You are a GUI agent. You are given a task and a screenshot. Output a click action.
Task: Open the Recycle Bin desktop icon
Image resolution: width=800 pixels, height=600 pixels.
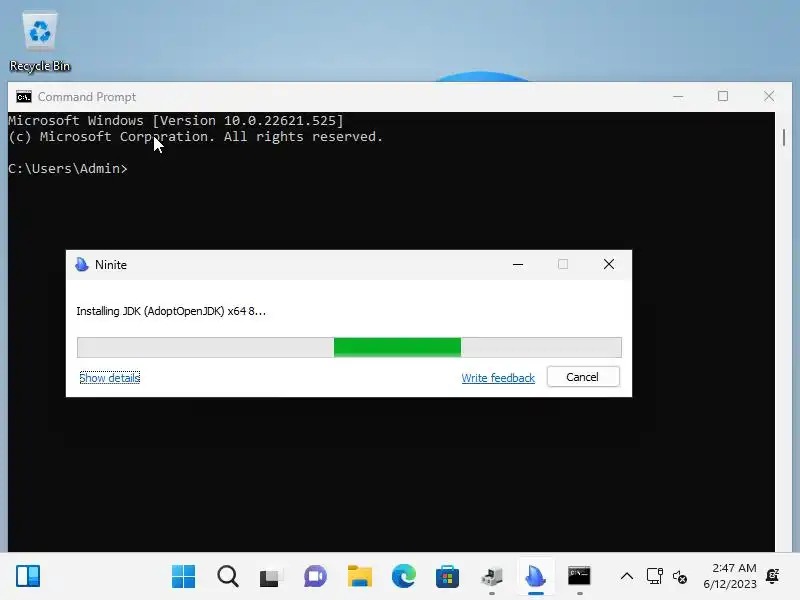point(40,42)
